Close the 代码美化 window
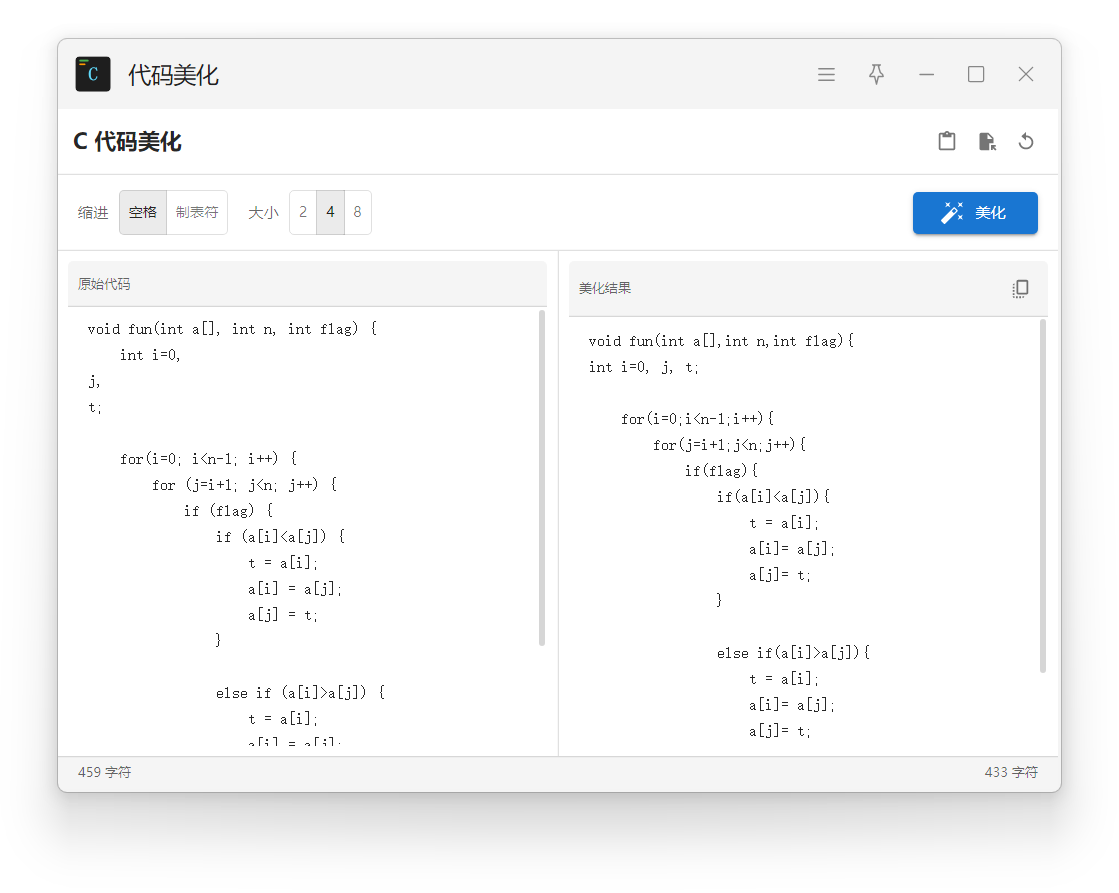This screenshot has height=893, width=1119. tap(1025, 75)
